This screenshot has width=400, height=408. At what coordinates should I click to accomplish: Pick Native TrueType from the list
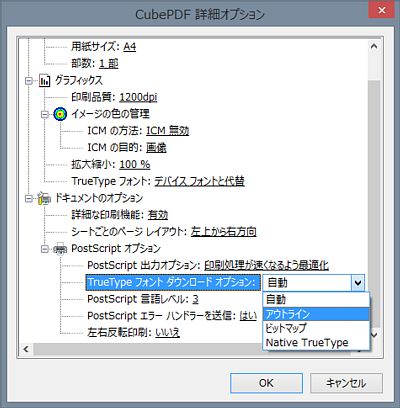click(x=316, y=343)
